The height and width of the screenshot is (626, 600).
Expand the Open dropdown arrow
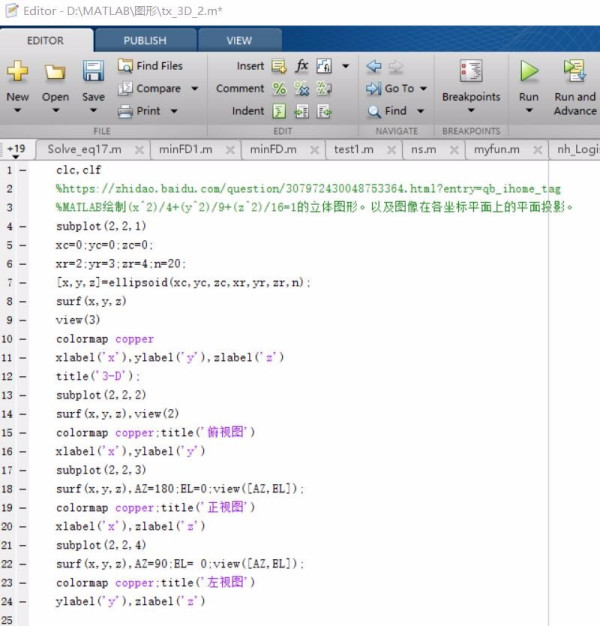(56, 111)
